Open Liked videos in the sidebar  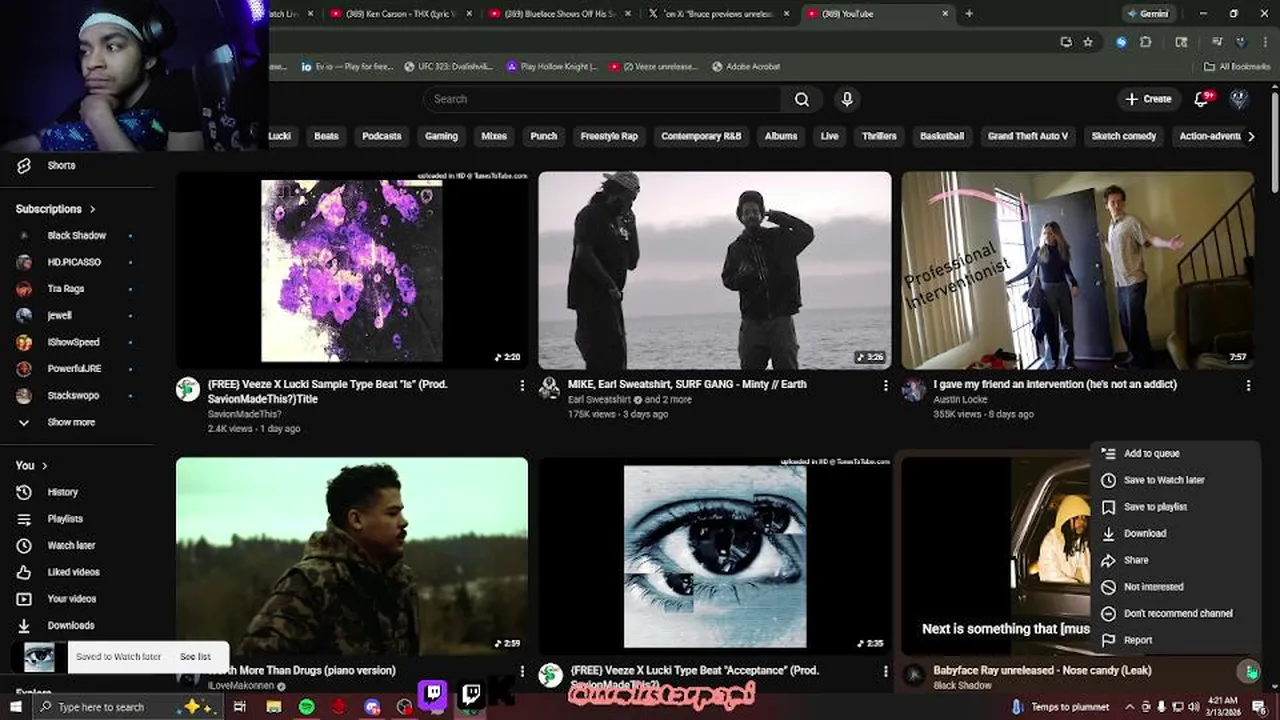pos(73,572)
